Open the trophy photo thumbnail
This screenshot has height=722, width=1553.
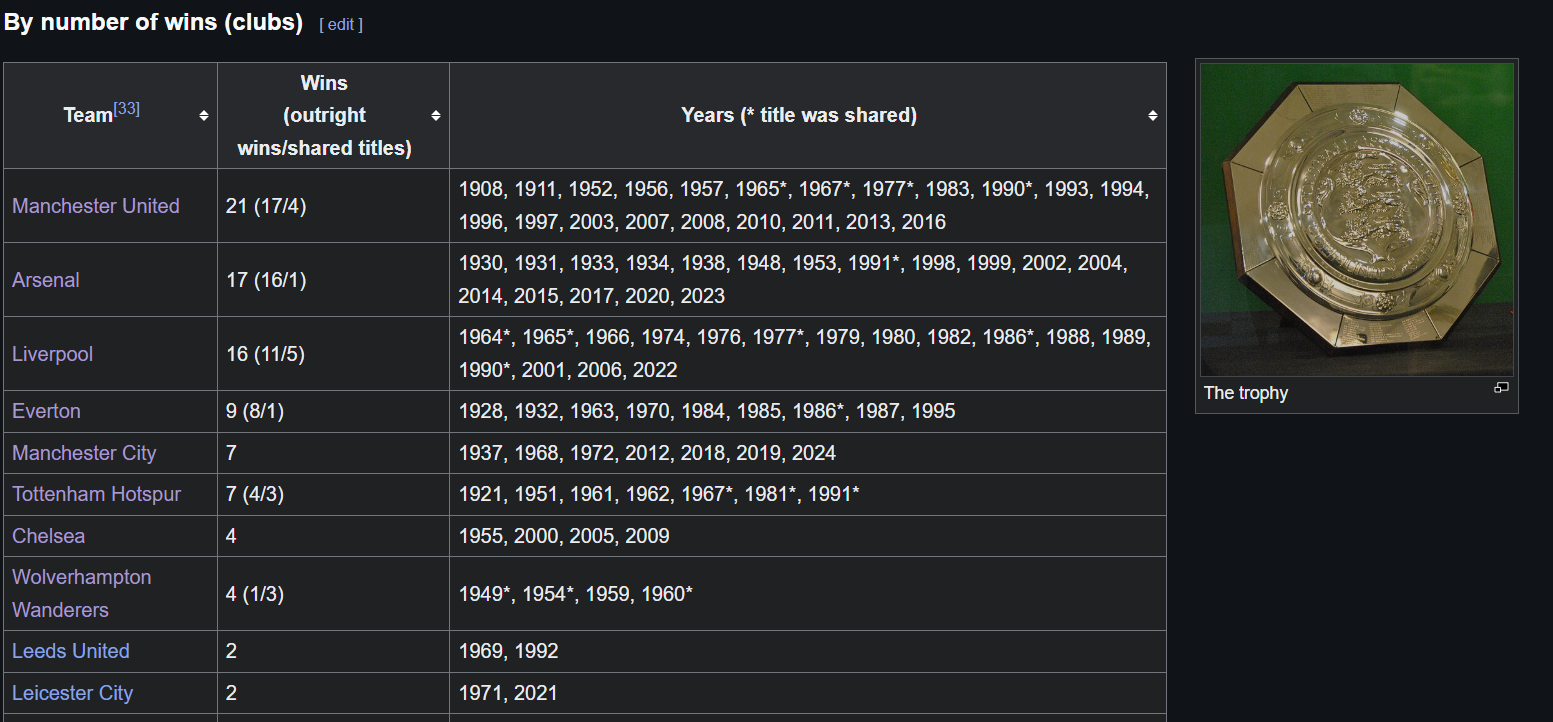[x=1357, y=219]
